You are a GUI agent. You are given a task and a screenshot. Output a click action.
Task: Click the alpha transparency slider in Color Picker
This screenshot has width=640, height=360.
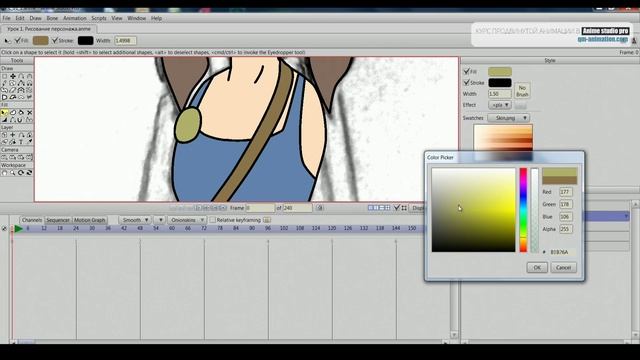(x=534, y=210)
